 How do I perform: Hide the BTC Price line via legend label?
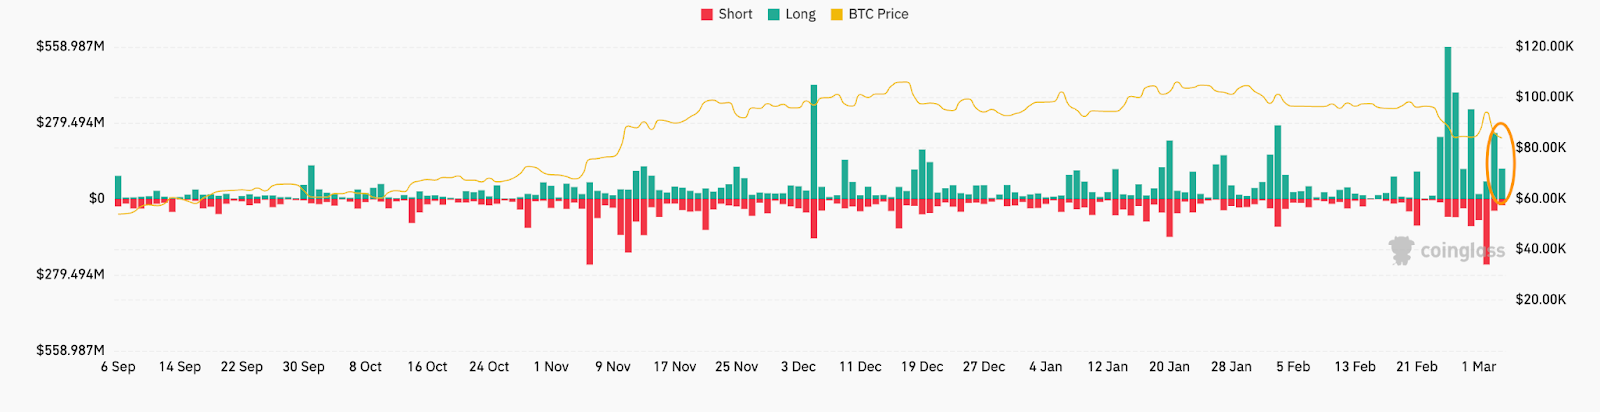point(878,14)
